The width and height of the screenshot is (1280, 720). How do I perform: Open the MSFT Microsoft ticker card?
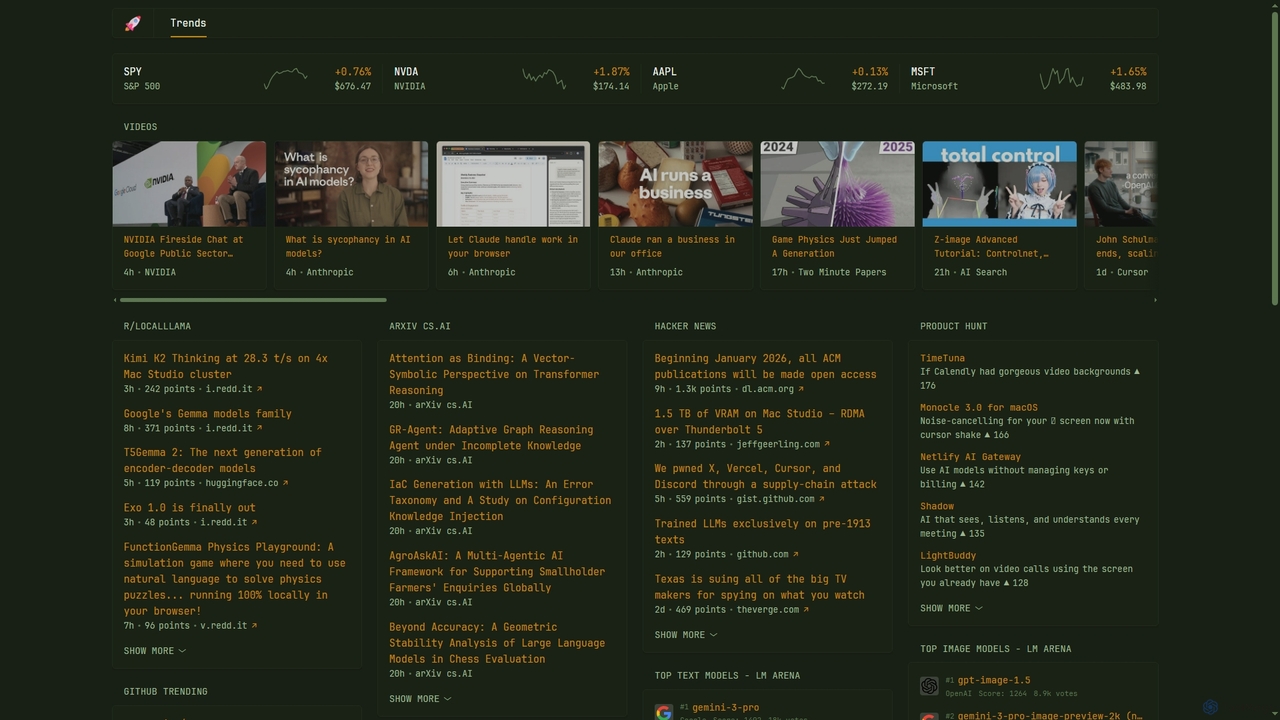[1029, 79]
